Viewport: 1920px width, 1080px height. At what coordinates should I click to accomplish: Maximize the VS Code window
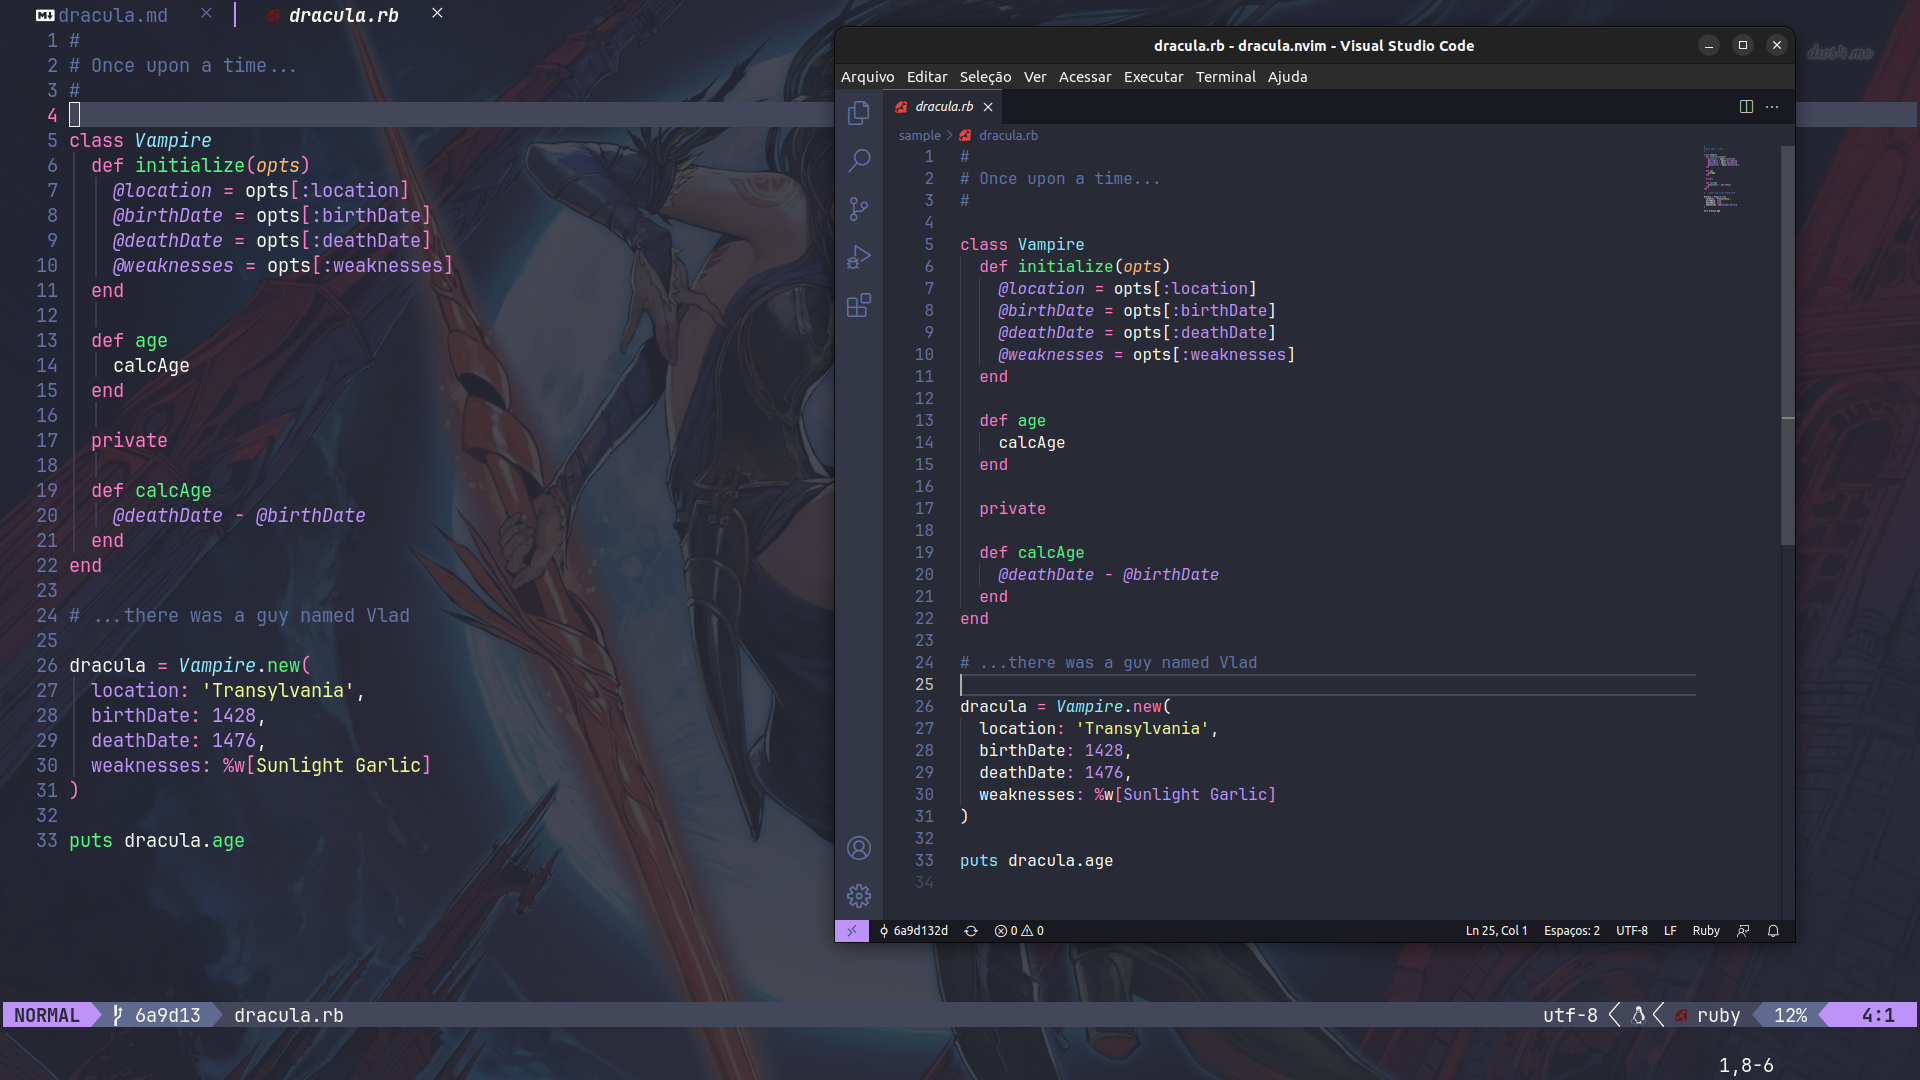(x=1743, y=45)
